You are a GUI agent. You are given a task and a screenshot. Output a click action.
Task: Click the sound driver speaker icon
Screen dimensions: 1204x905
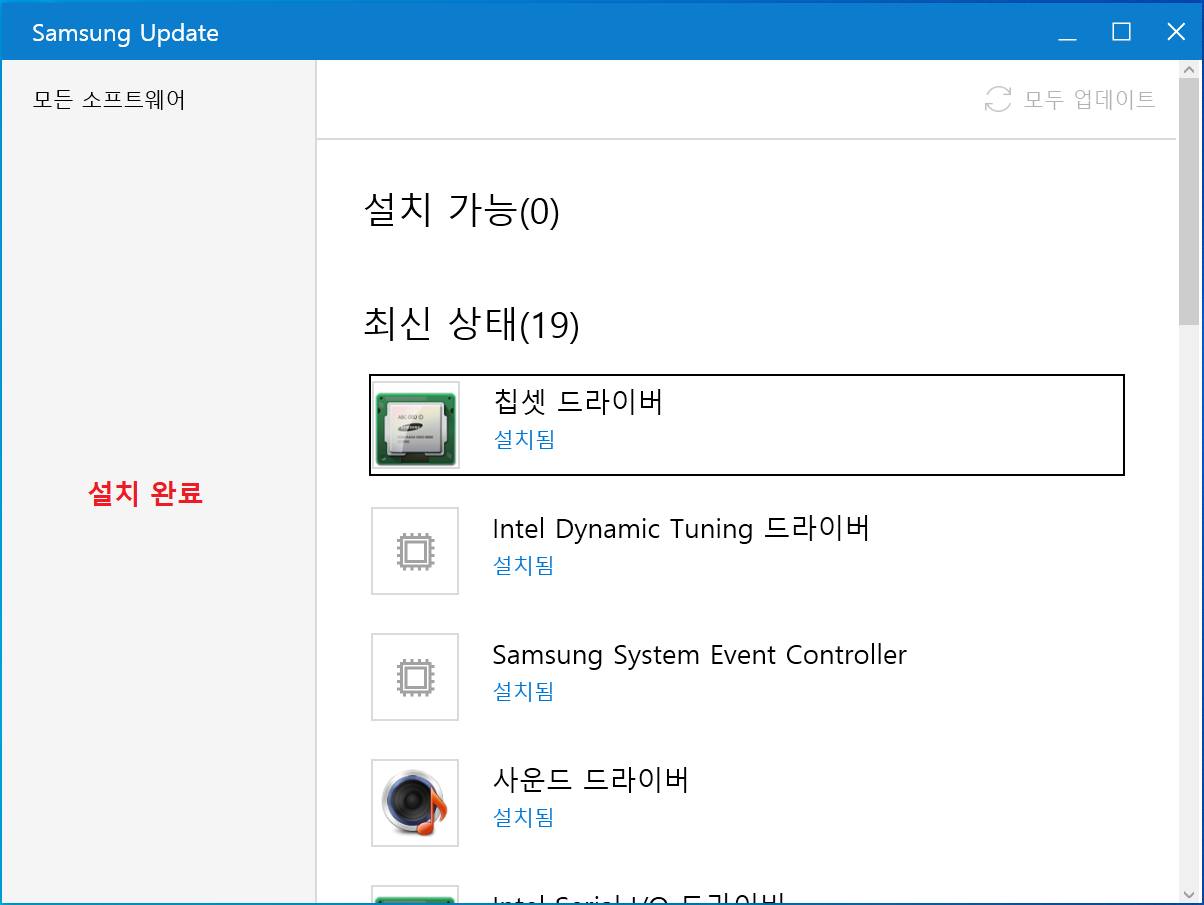click(415, 803)
